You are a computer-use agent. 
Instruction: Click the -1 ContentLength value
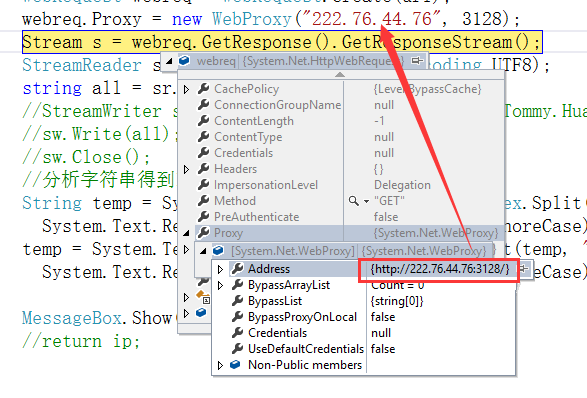379,121
